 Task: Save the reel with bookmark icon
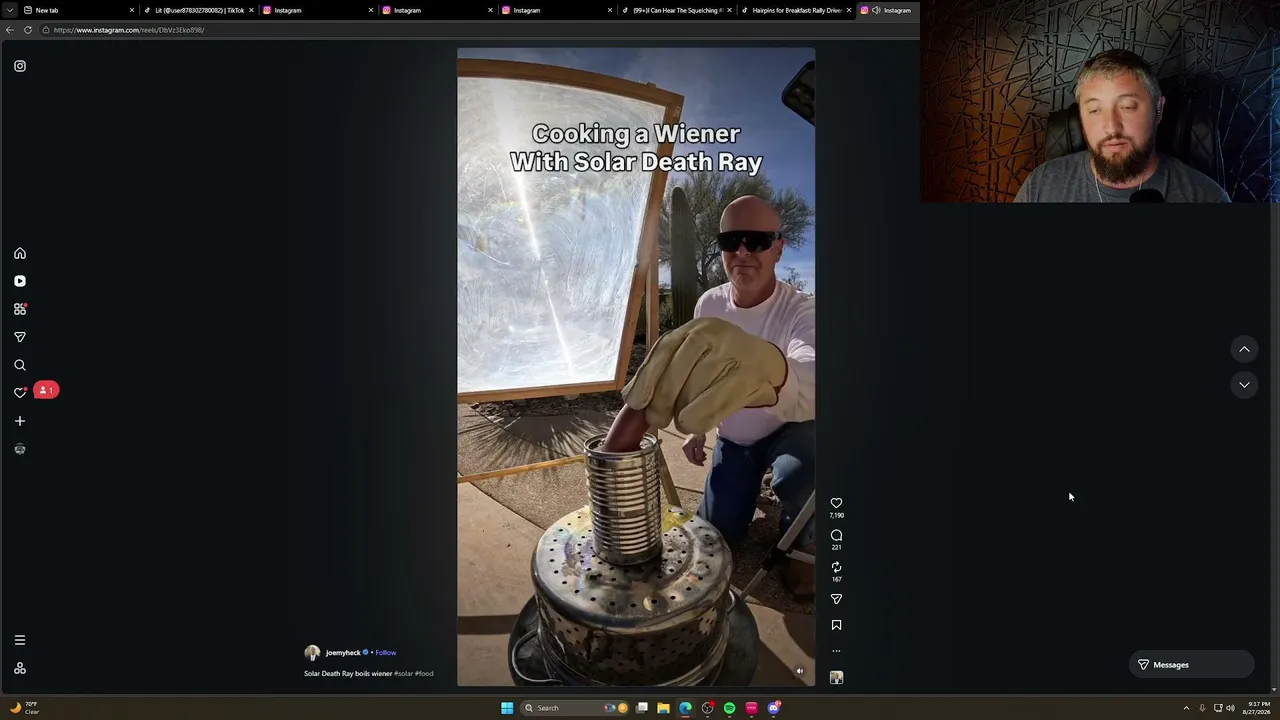click(x=836, y=625)
